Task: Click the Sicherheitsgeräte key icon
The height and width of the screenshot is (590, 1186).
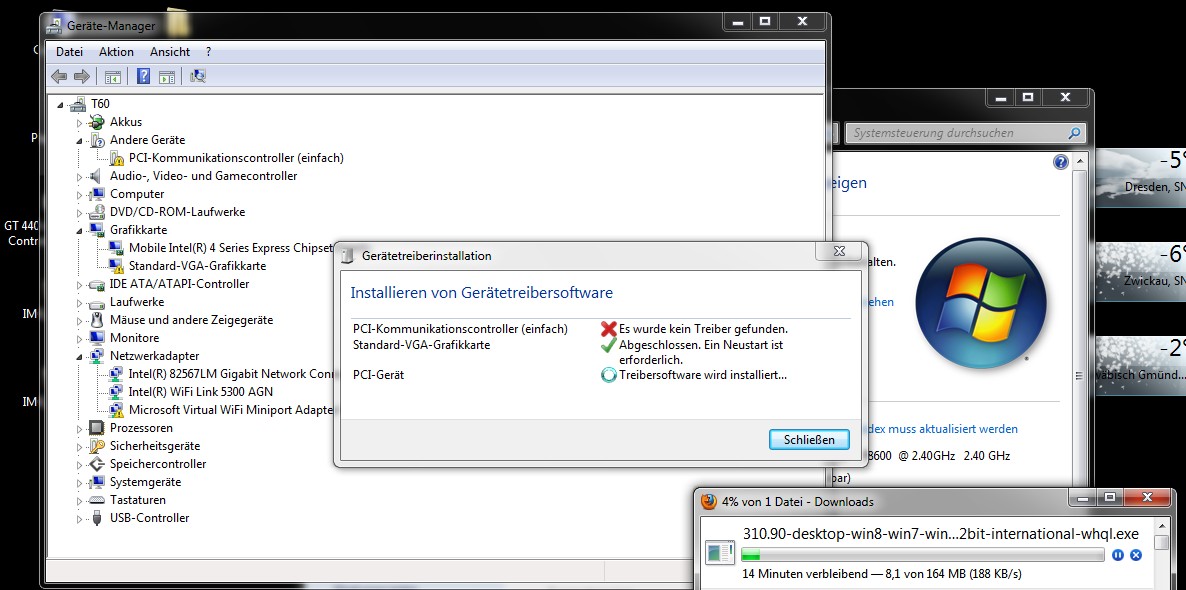Action: (96, 446)
